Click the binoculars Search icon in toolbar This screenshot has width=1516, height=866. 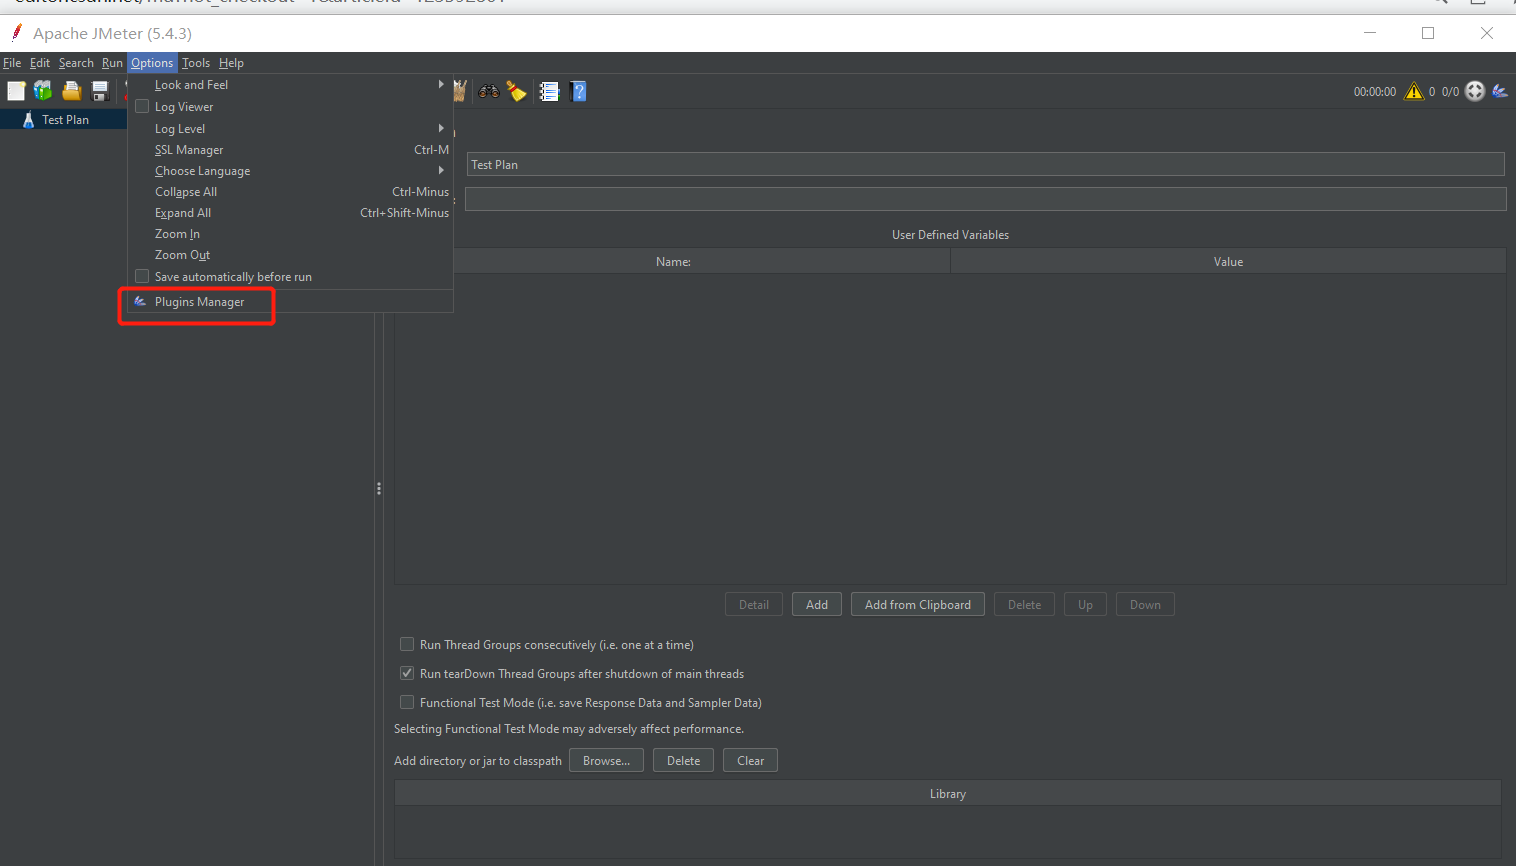click(489, 91)
